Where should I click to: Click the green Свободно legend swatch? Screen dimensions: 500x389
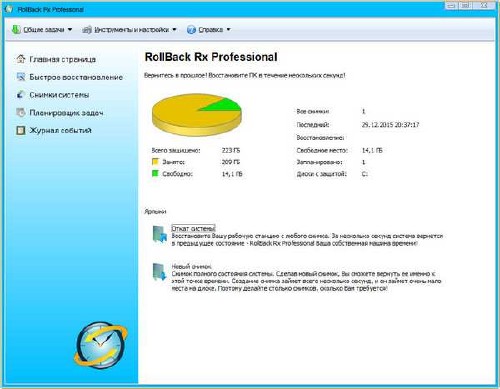point(155,173)
